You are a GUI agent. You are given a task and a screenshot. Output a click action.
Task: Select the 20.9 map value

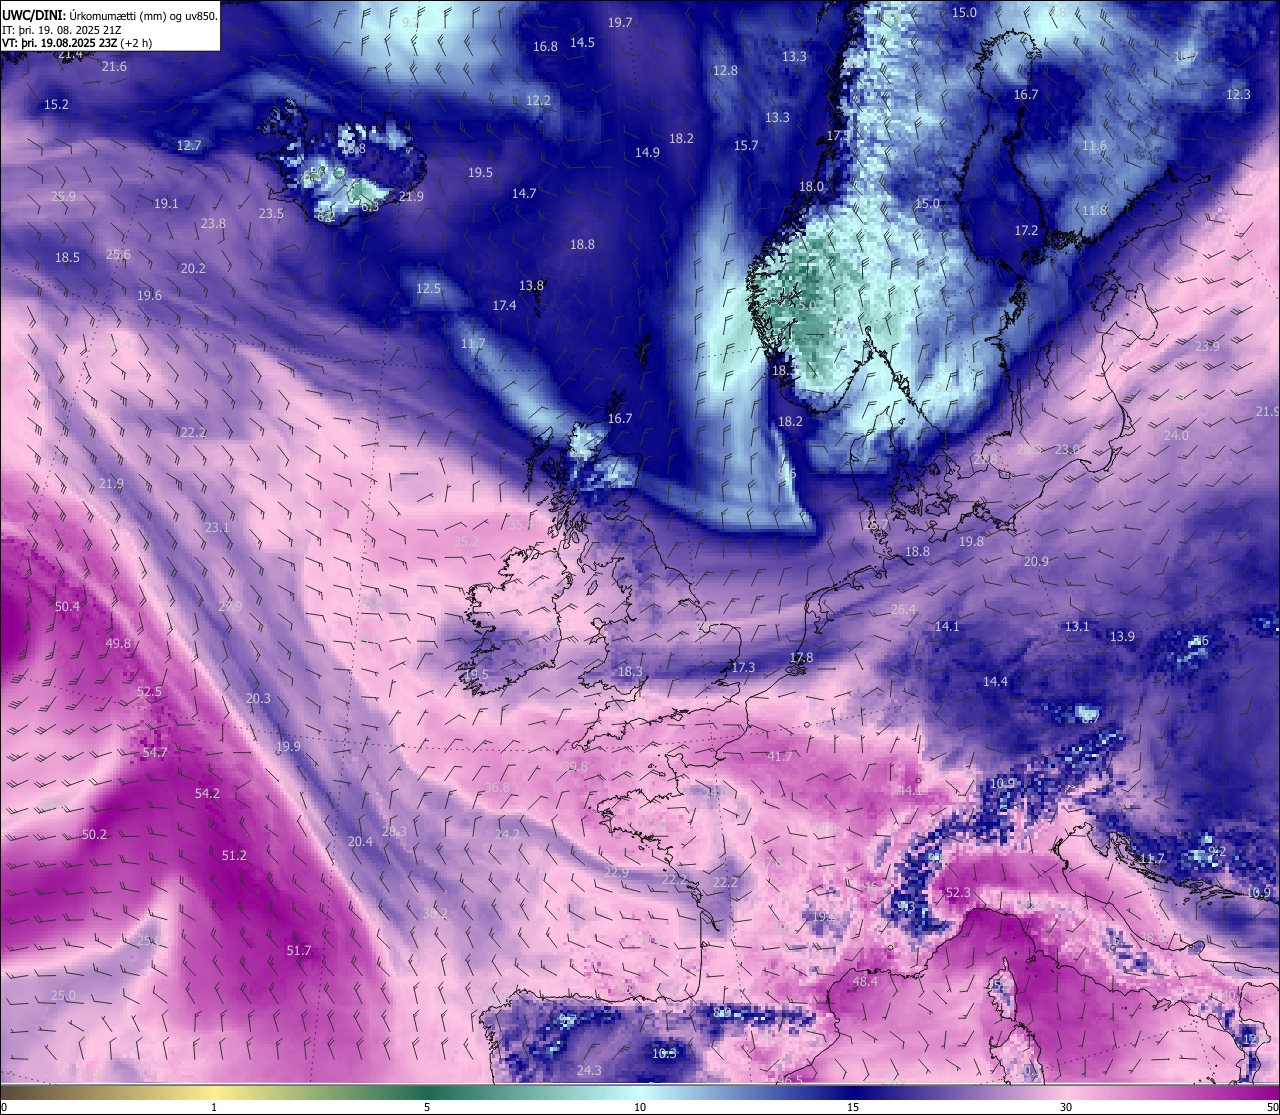(x=1036, y=561)
